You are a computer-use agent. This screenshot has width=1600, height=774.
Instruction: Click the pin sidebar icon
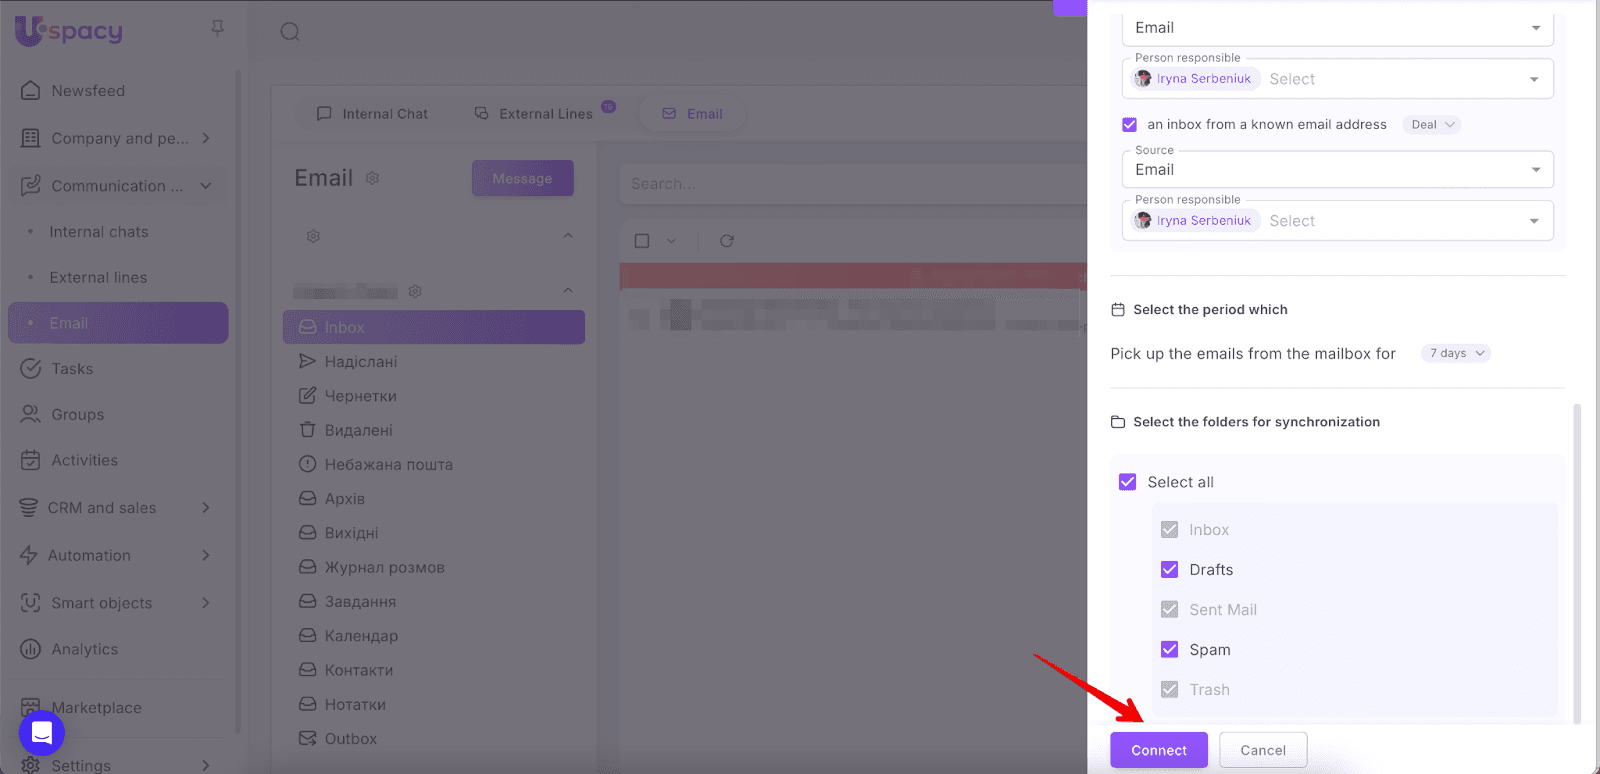(x=217, y=29)
